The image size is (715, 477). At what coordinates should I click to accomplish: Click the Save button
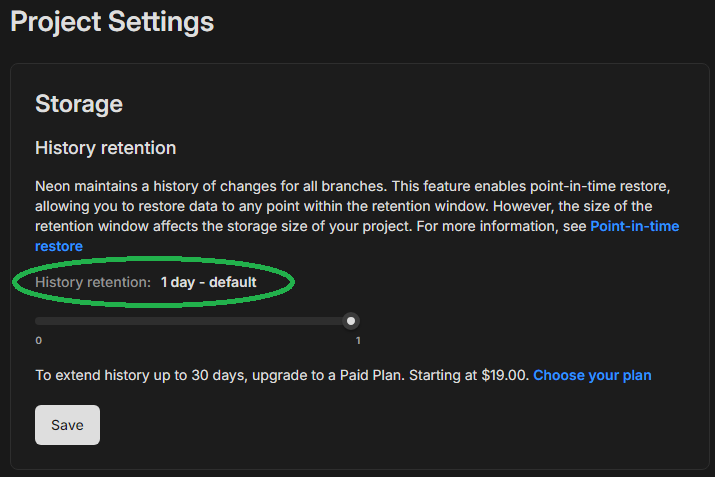click(67, 425)
